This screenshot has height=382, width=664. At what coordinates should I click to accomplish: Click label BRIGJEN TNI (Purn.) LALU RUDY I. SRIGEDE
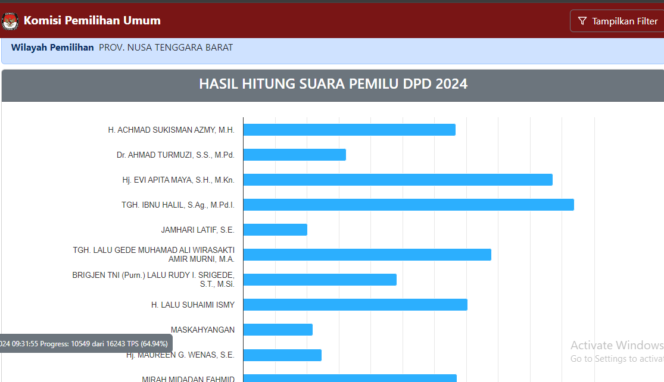(x=153, y=280)
